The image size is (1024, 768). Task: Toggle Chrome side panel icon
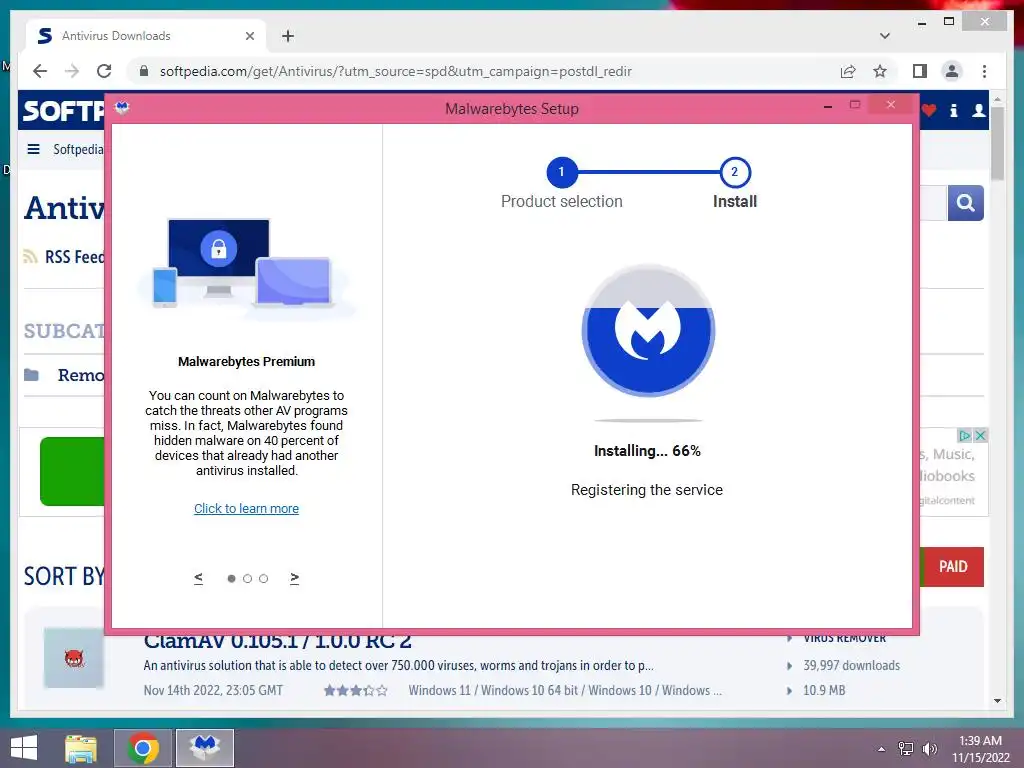920,71
